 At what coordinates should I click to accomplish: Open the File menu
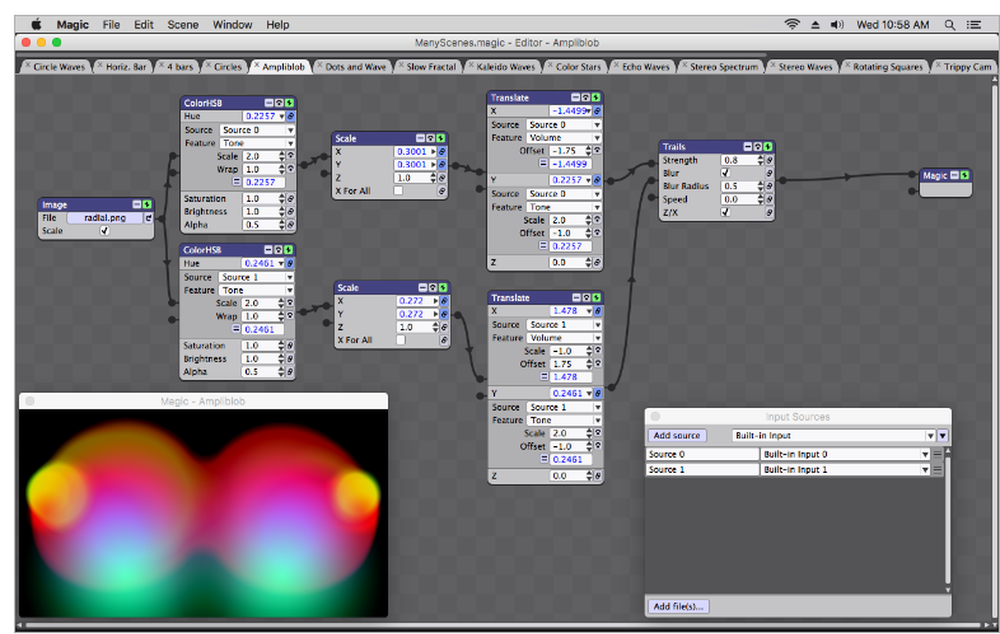pyautogui.click(x=111, y=24)
